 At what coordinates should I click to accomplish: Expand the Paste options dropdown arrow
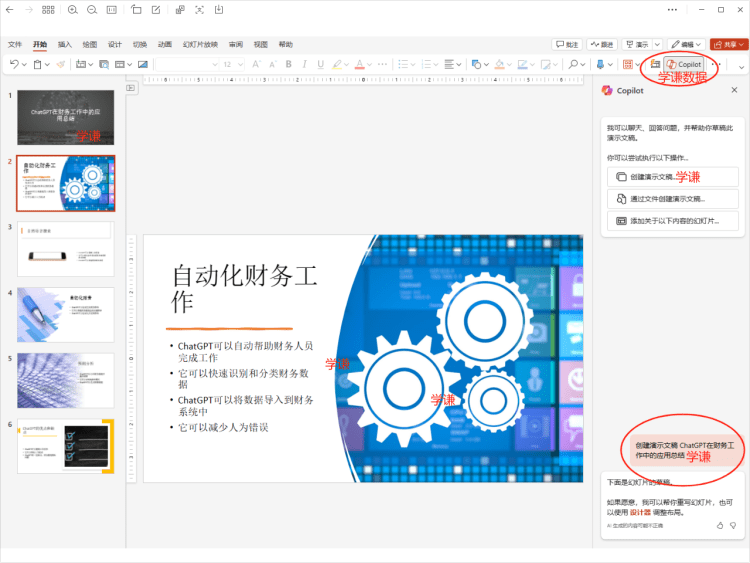(47, 65)
